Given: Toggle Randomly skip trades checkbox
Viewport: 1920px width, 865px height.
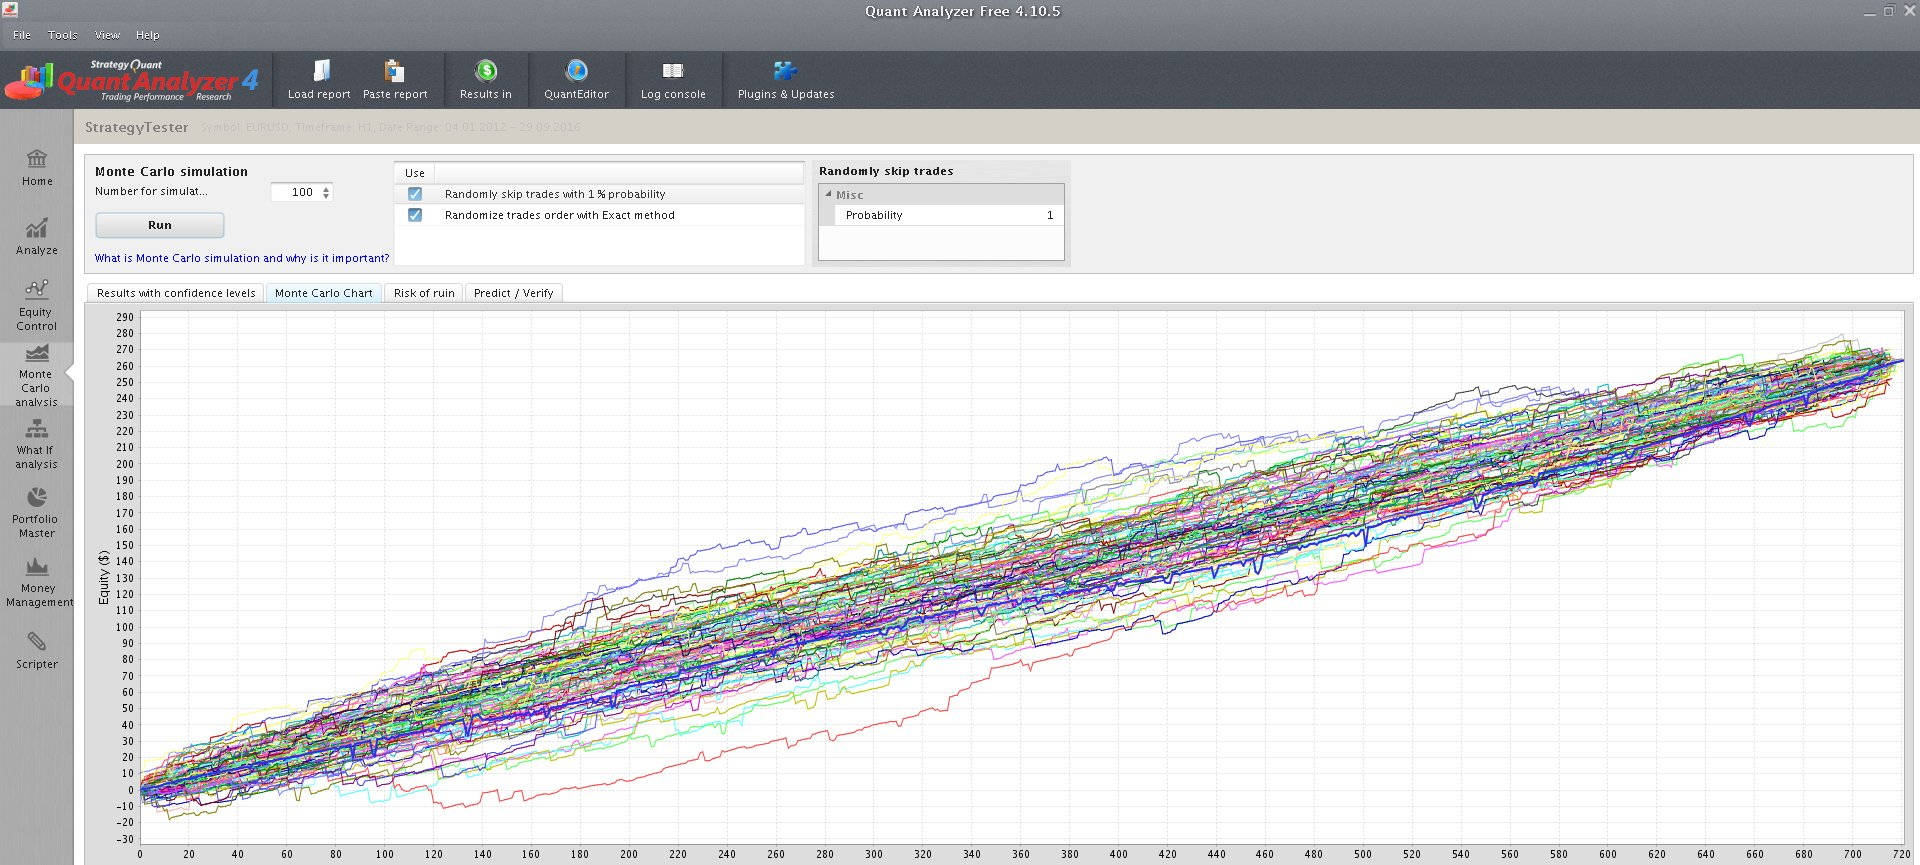Looking at the screenshot, I should 415,194.
